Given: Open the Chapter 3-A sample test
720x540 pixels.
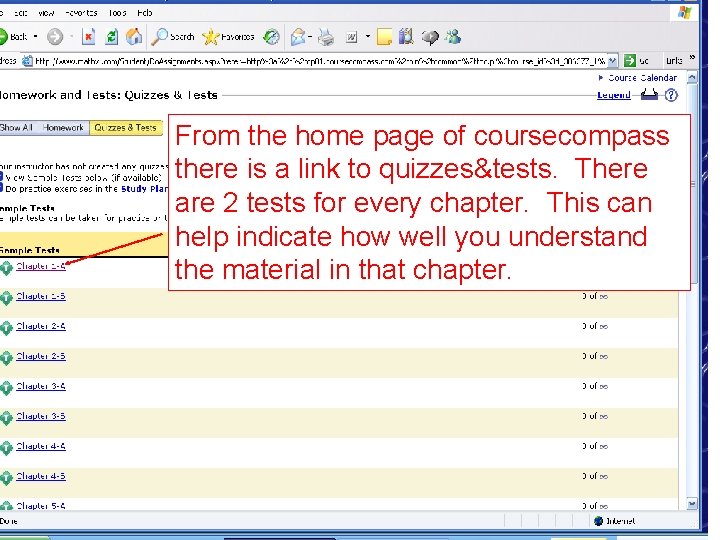Looking at the screenshot, I should click(41, 386).
